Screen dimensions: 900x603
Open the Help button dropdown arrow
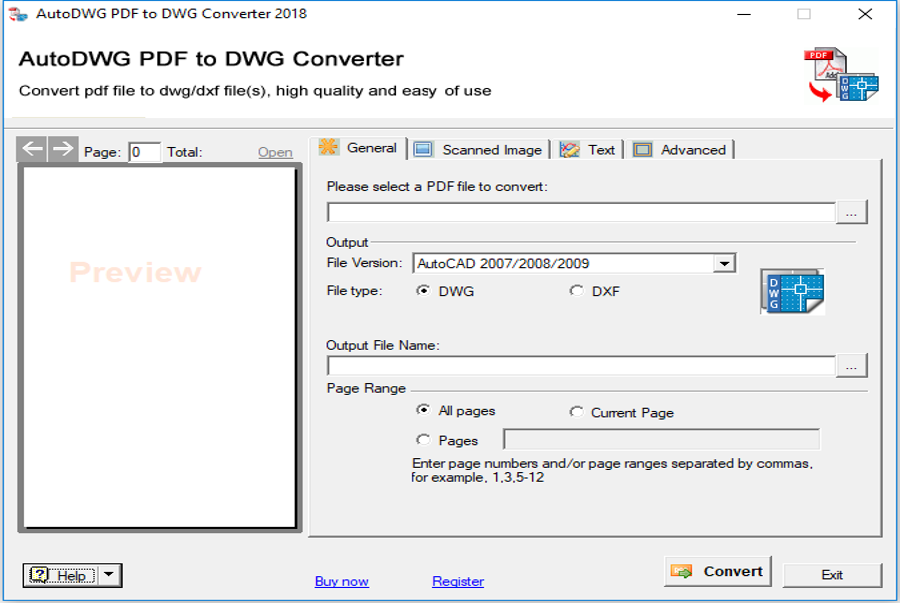109,575
